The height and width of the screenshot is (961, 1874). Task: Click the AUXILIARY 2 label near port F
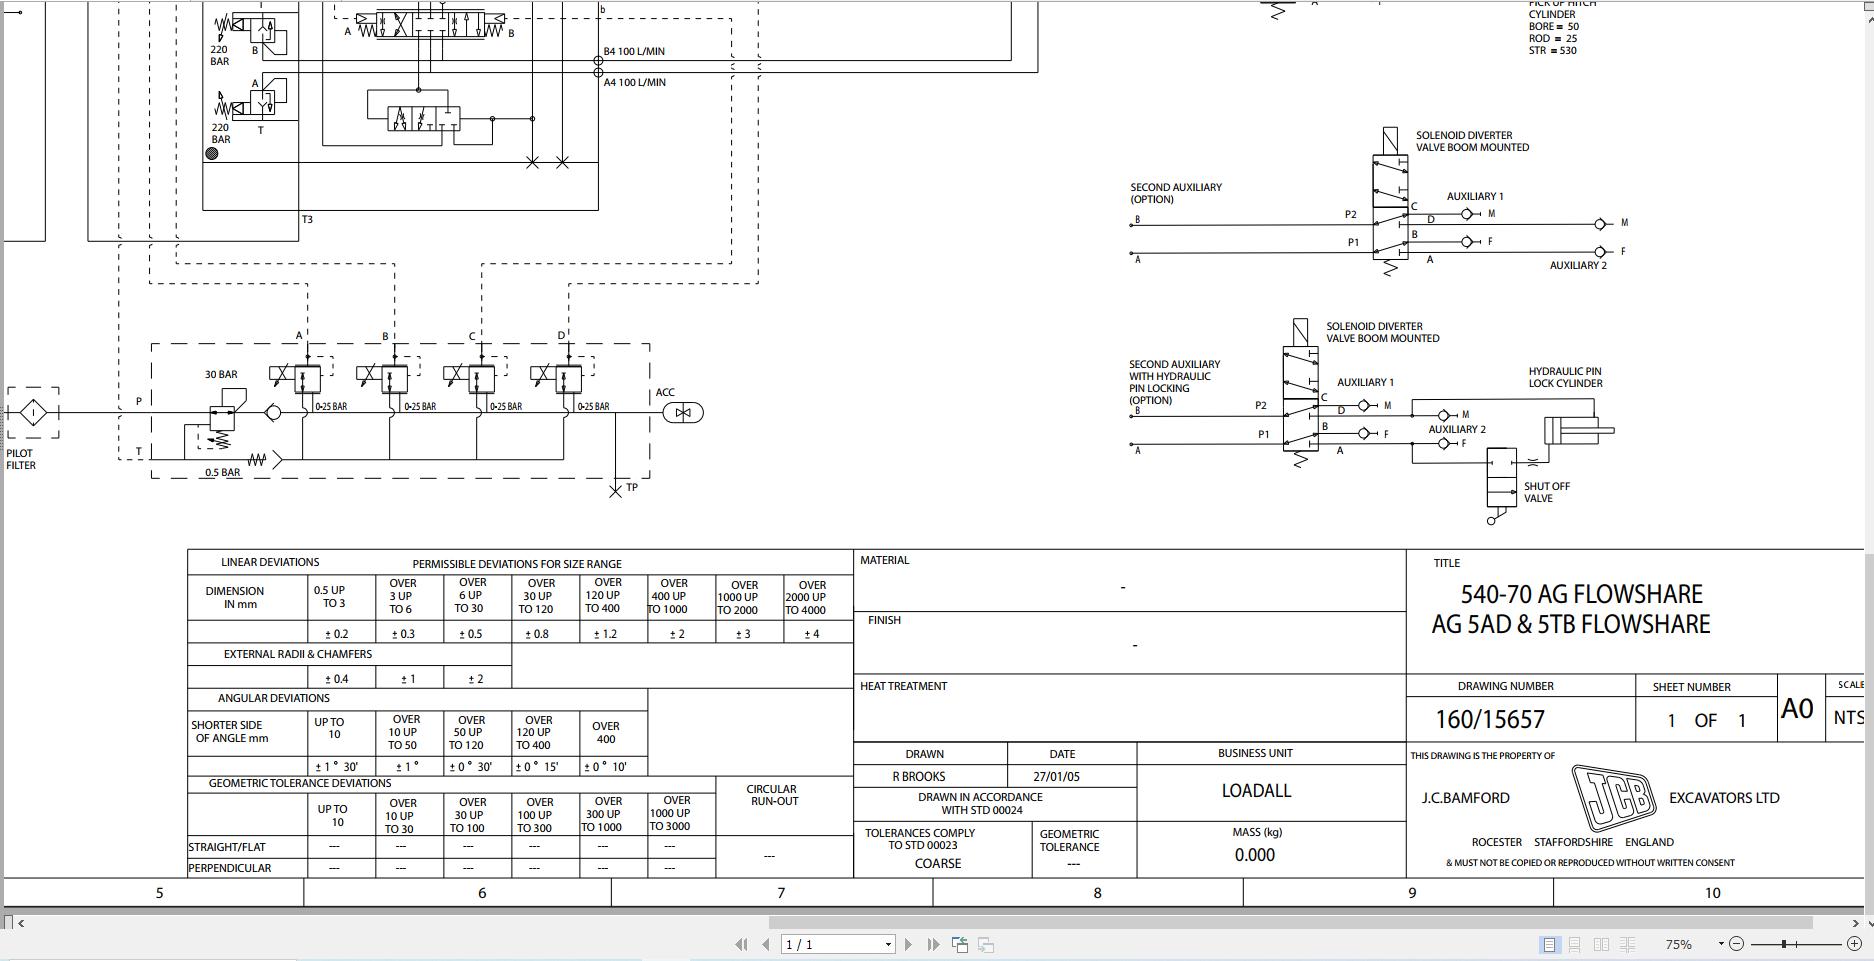point(1578,265)
